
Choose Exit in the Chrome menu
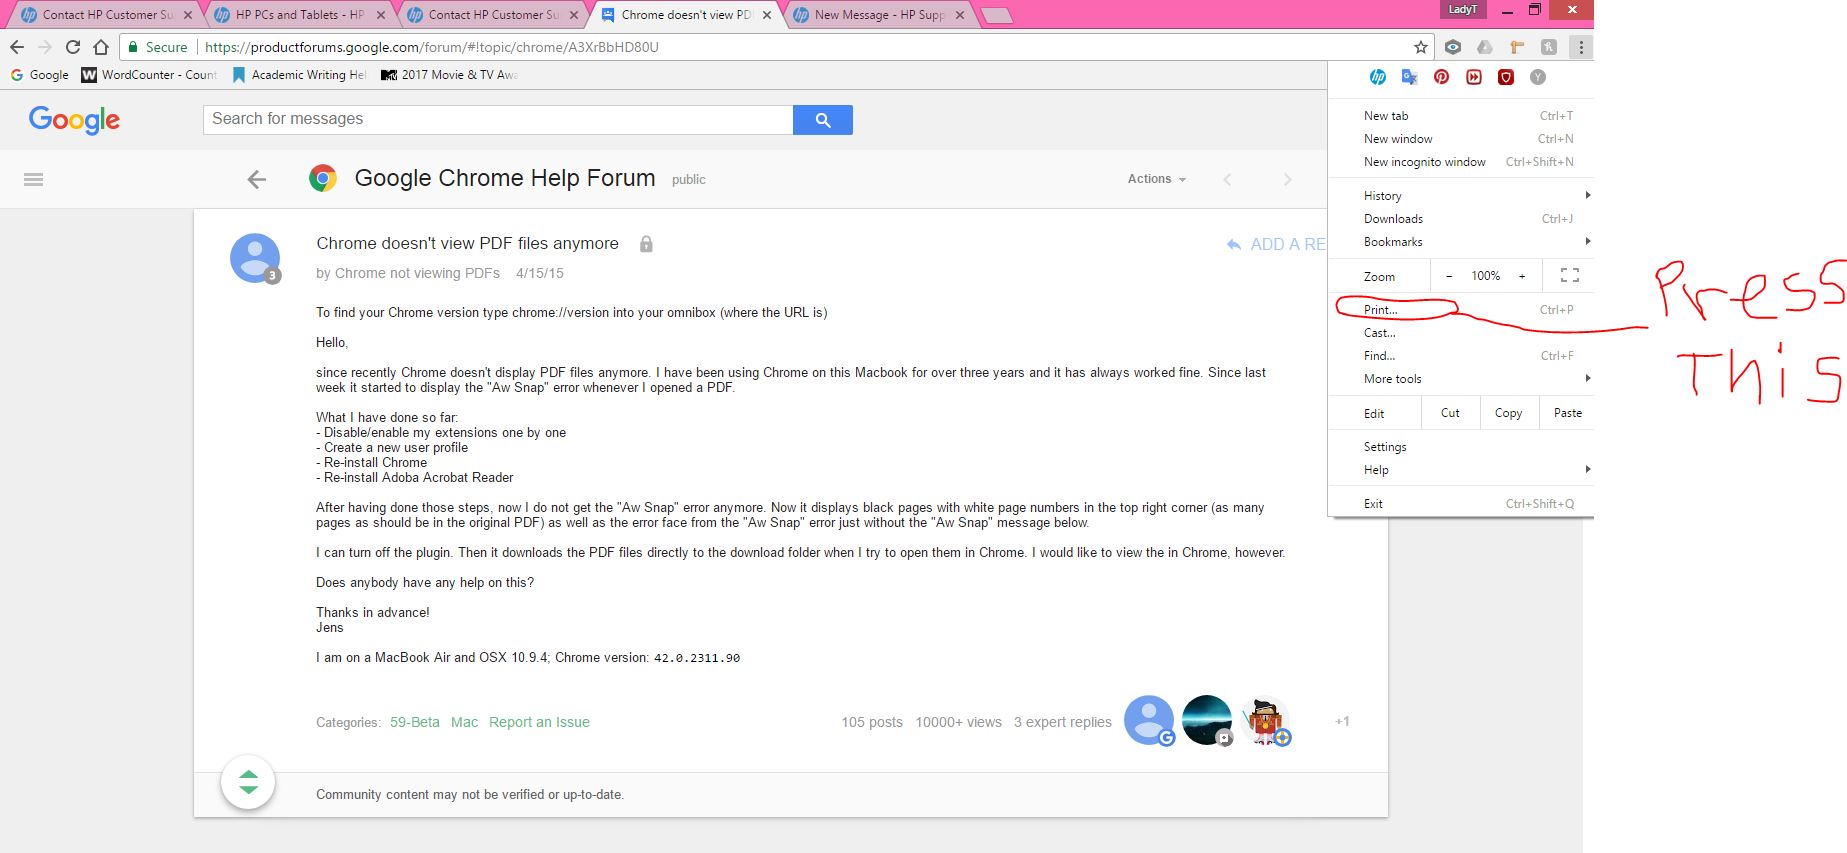[1460, 504]
